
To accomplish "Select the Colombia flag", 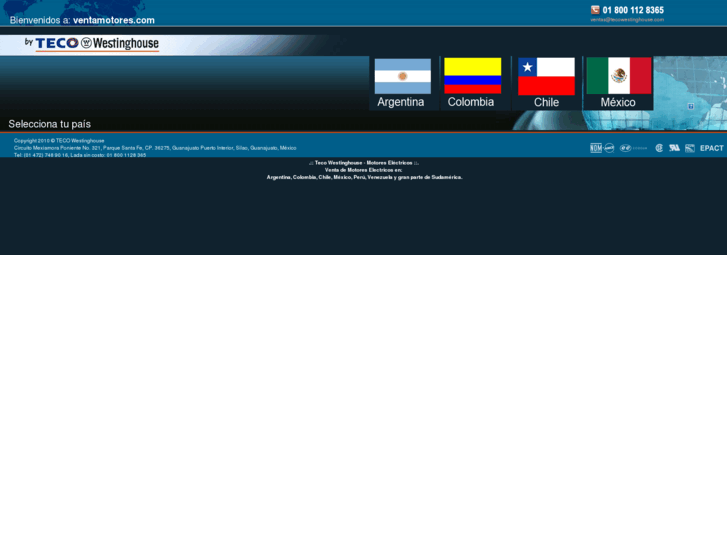I will pyautogui.click(x=472, y=76).
